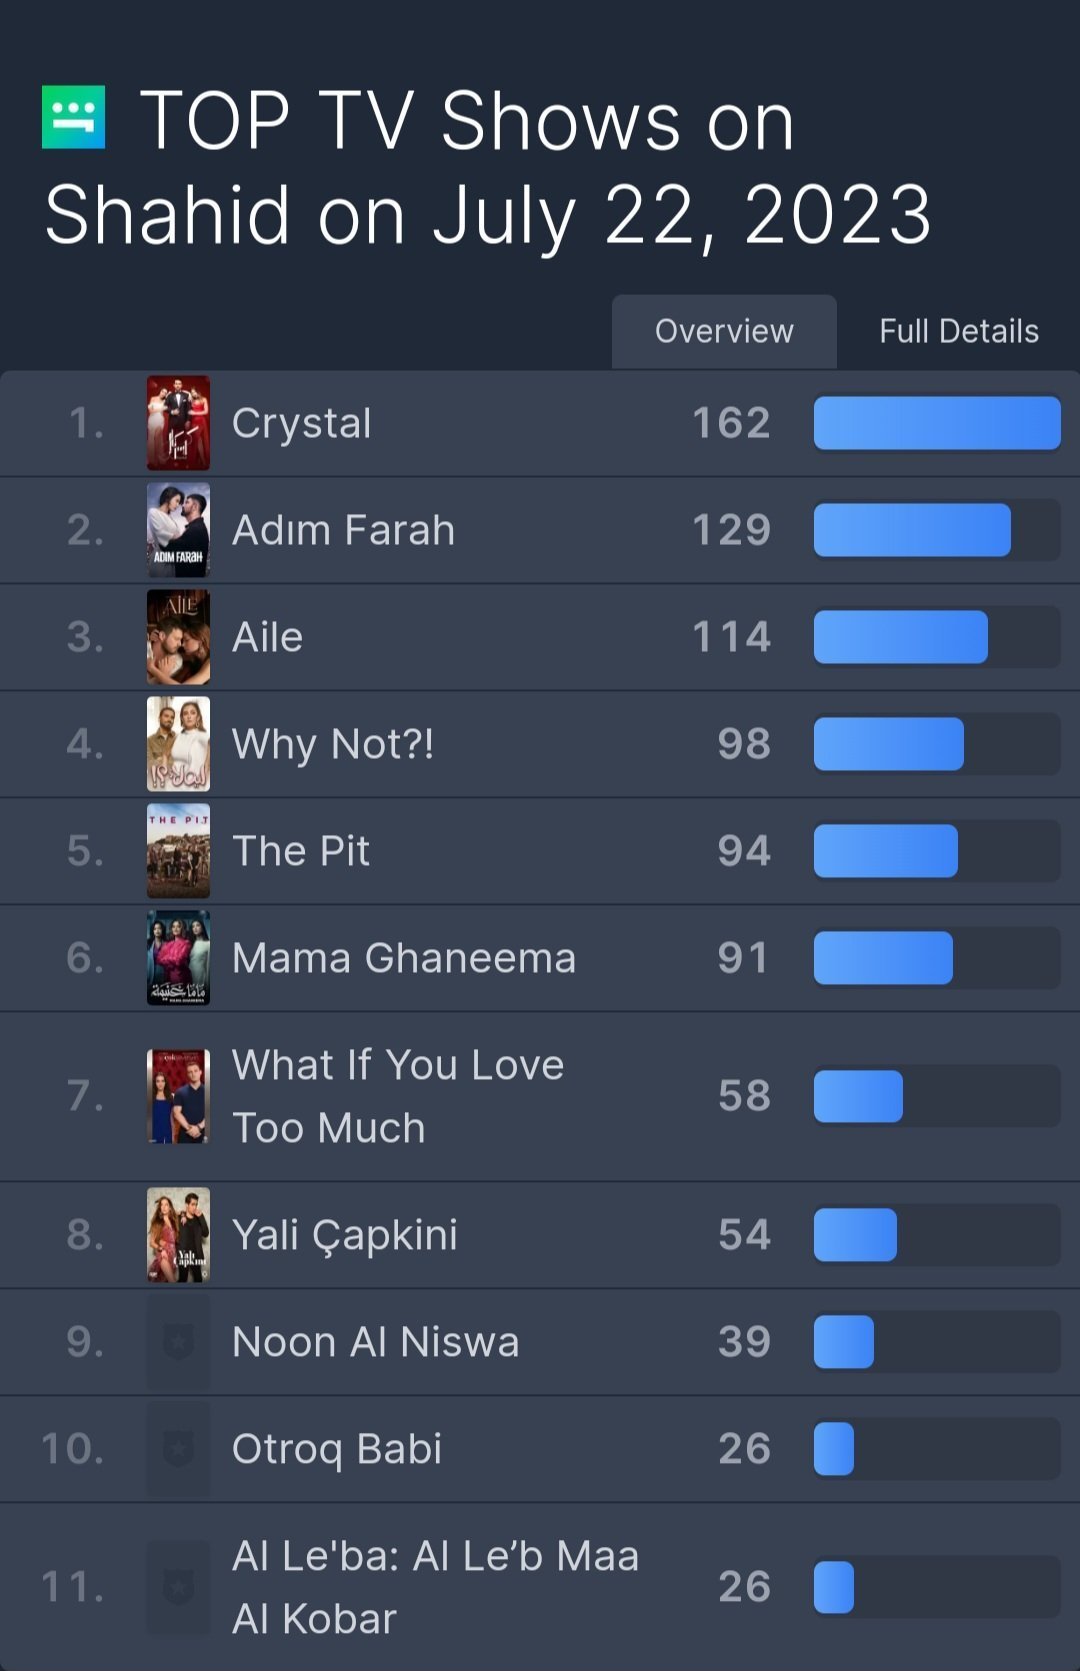1080x1671 pixels.
Task: Click the Crystal points bar
Action: 936,423
